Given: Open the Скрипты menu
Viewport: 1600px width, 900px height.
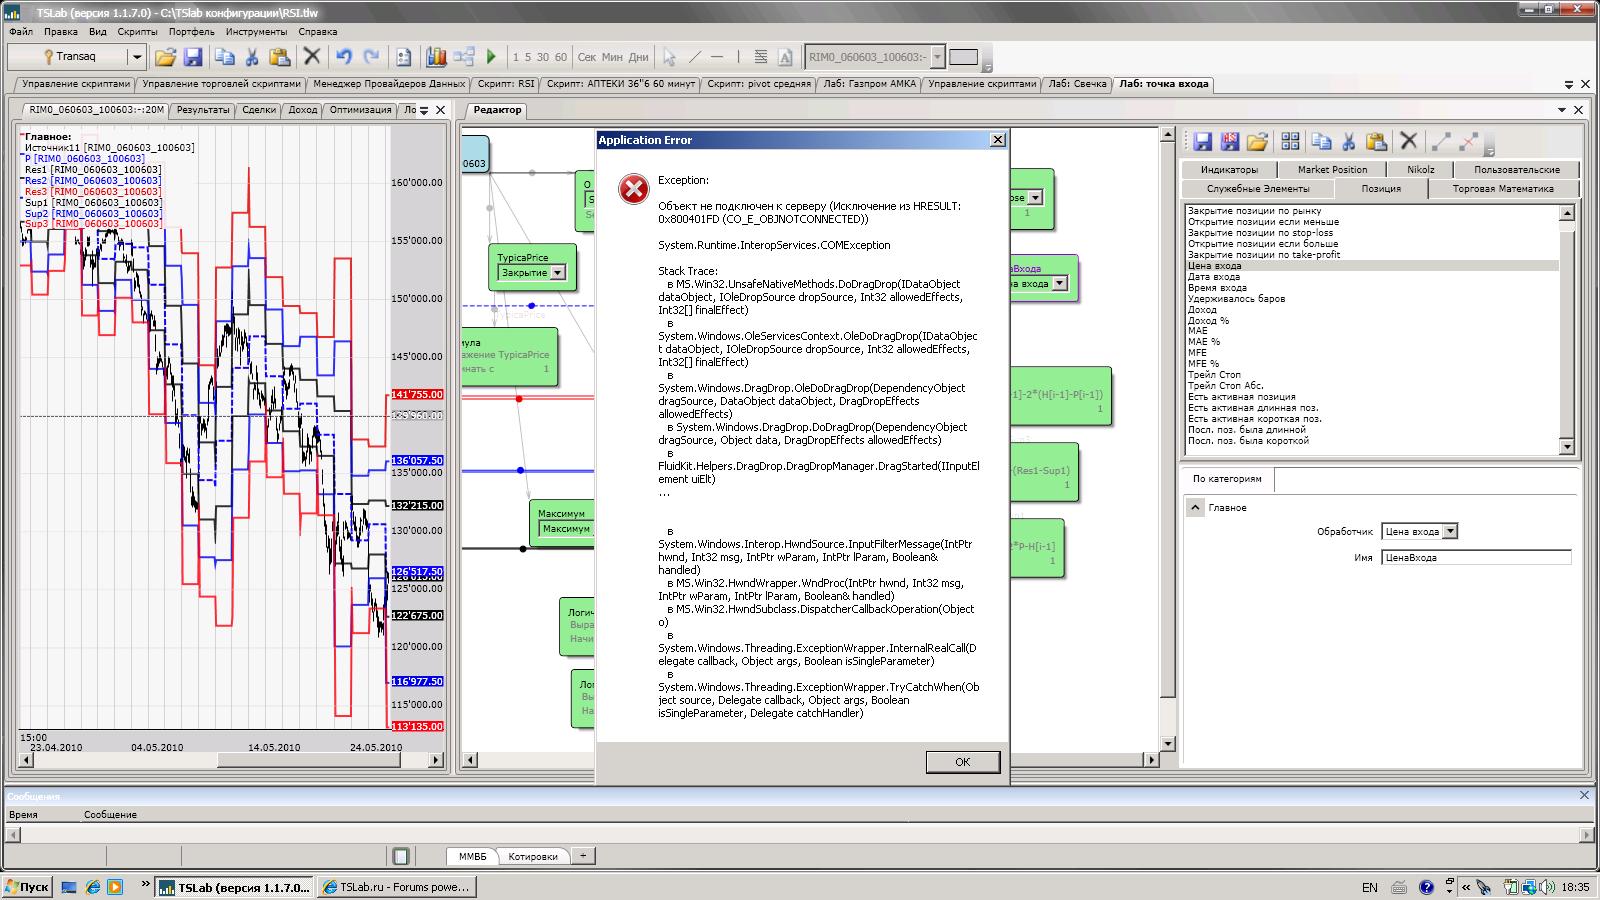Looking at the screenshot, I should (137, 32).
